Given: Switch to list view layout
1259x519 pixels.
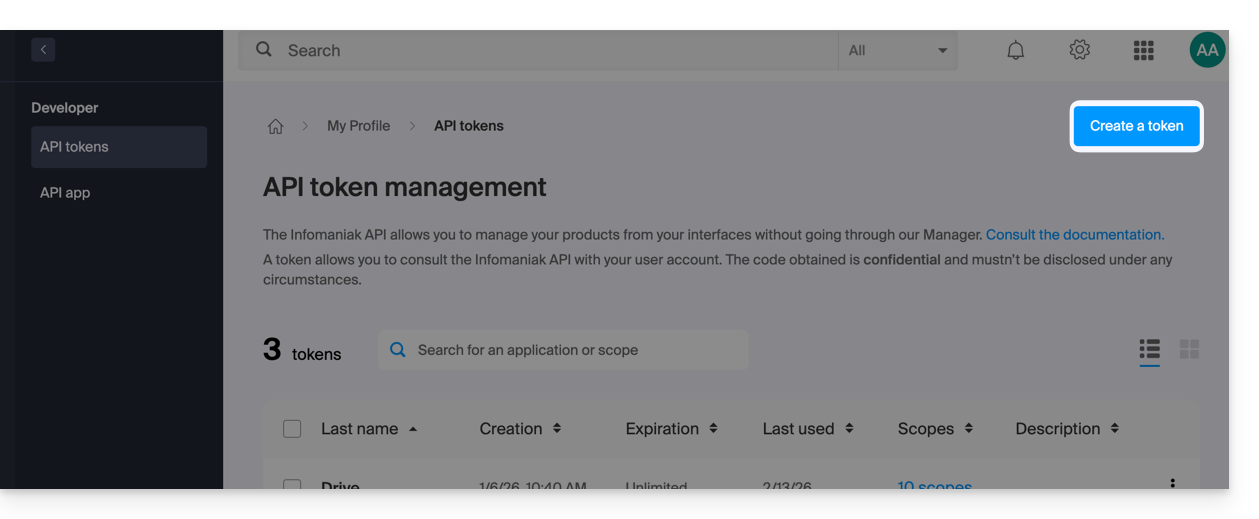Looking at the screenshot, I should pos(1149,349).
